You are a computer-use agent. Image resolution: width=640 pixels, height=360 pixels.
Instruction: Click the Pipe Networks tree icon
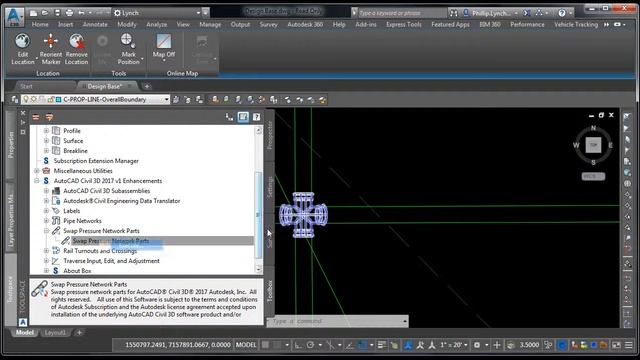56,221
